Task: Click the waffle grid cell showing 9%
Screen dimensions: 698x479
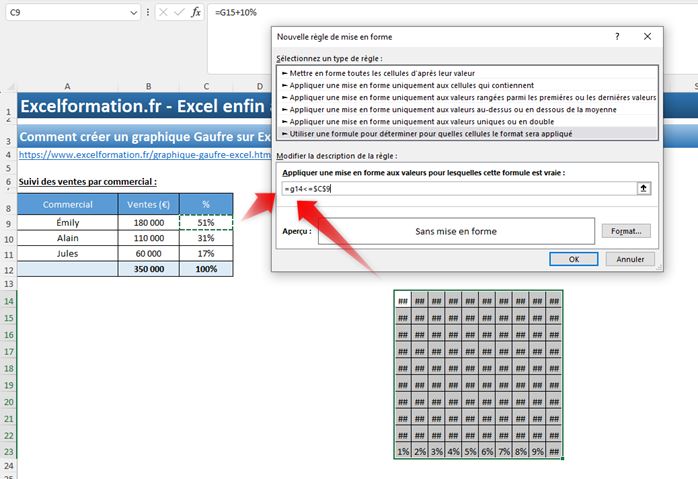Action: pos(537,451)
